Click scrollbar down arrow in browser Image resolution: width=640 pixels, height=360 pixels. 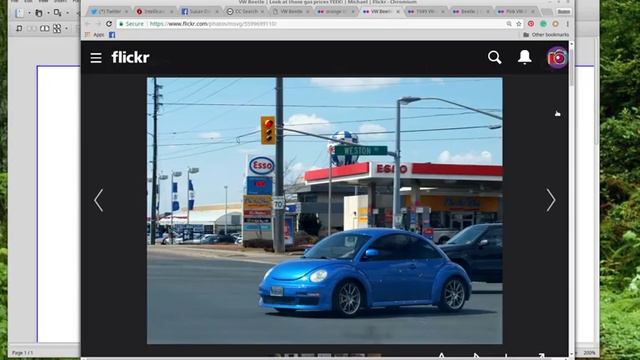coord(571,354)
